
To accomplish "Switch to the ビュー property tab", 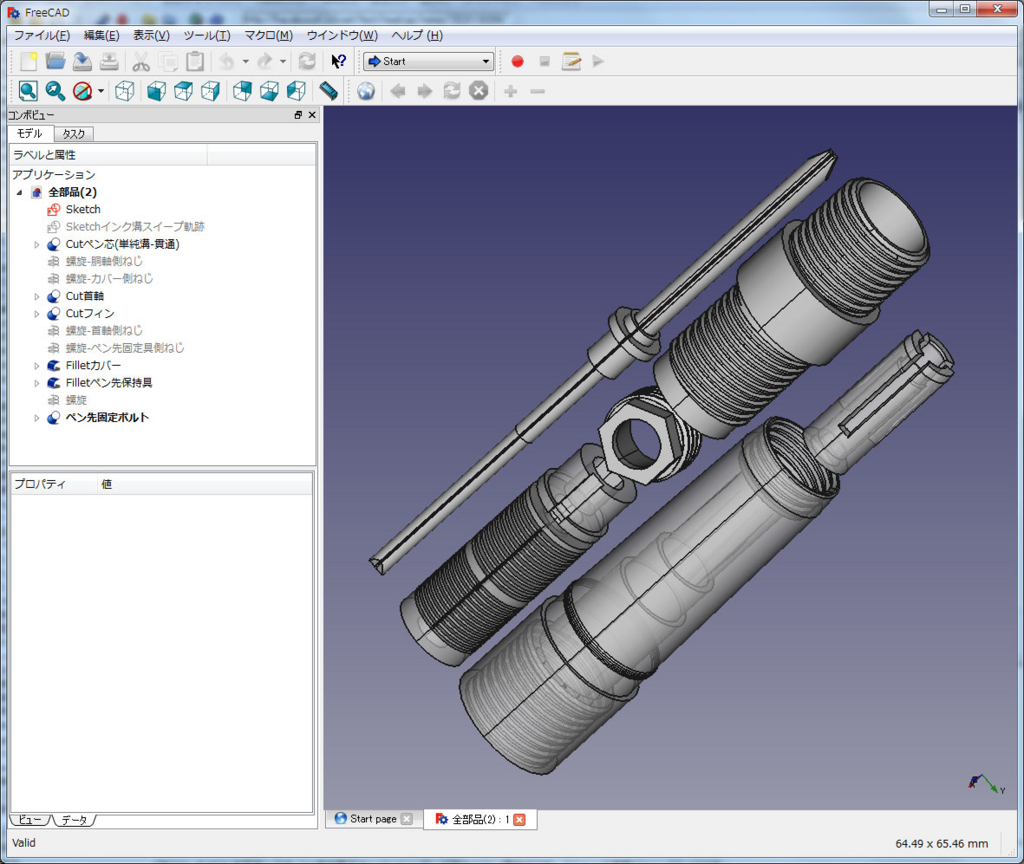I will coord(29,820).
